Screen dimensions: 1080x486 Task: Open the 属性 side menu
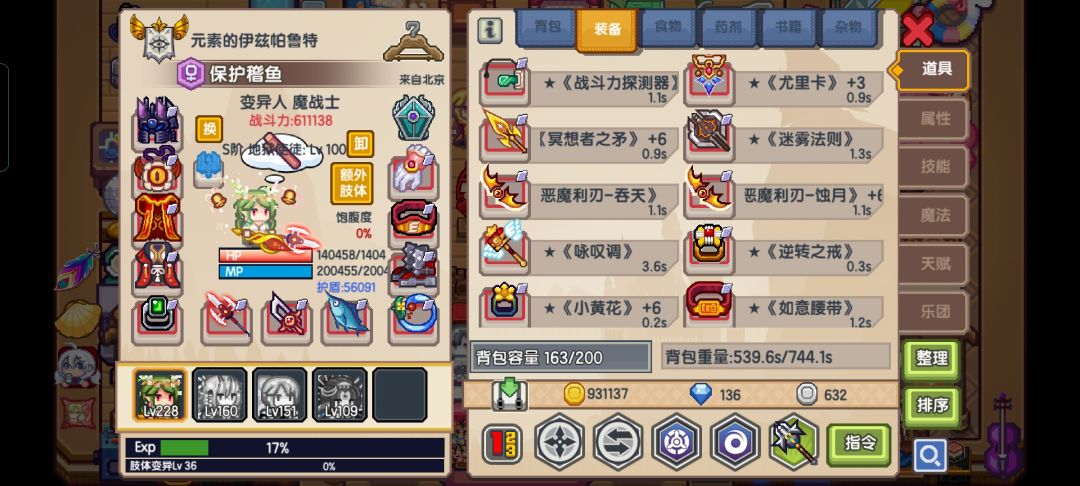935,118
